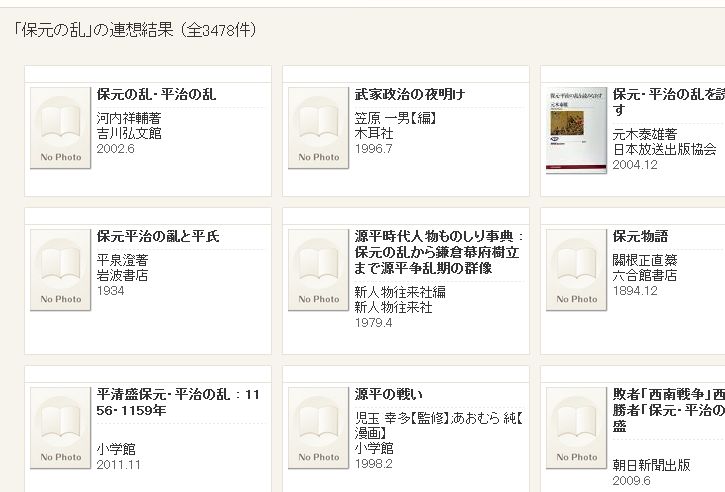Click No Photo thumbnail for 保元平治の亂と平氏
This screenshot has width=725, height=492.
(61, 270)
